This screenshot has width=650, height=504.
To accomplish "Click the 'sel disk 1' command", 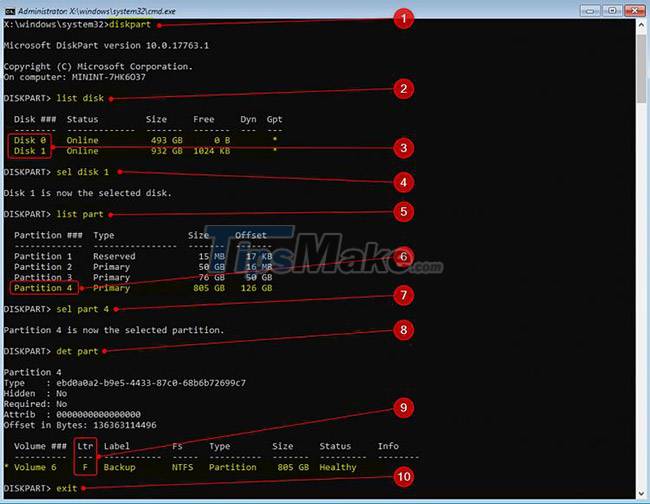I will (x=82, y=172).
